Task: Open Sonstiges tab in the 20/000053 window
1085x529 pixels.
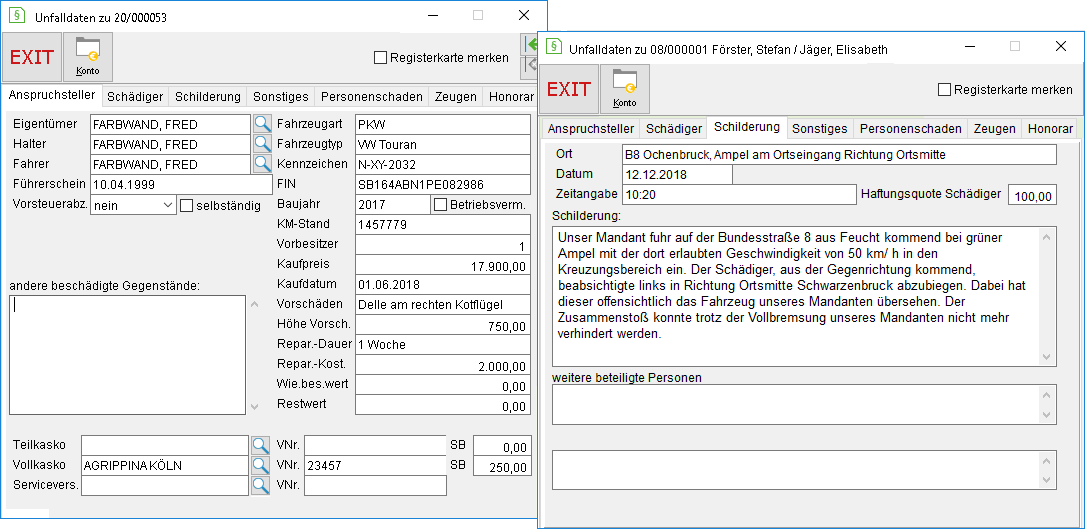Action: coord(280,96)
